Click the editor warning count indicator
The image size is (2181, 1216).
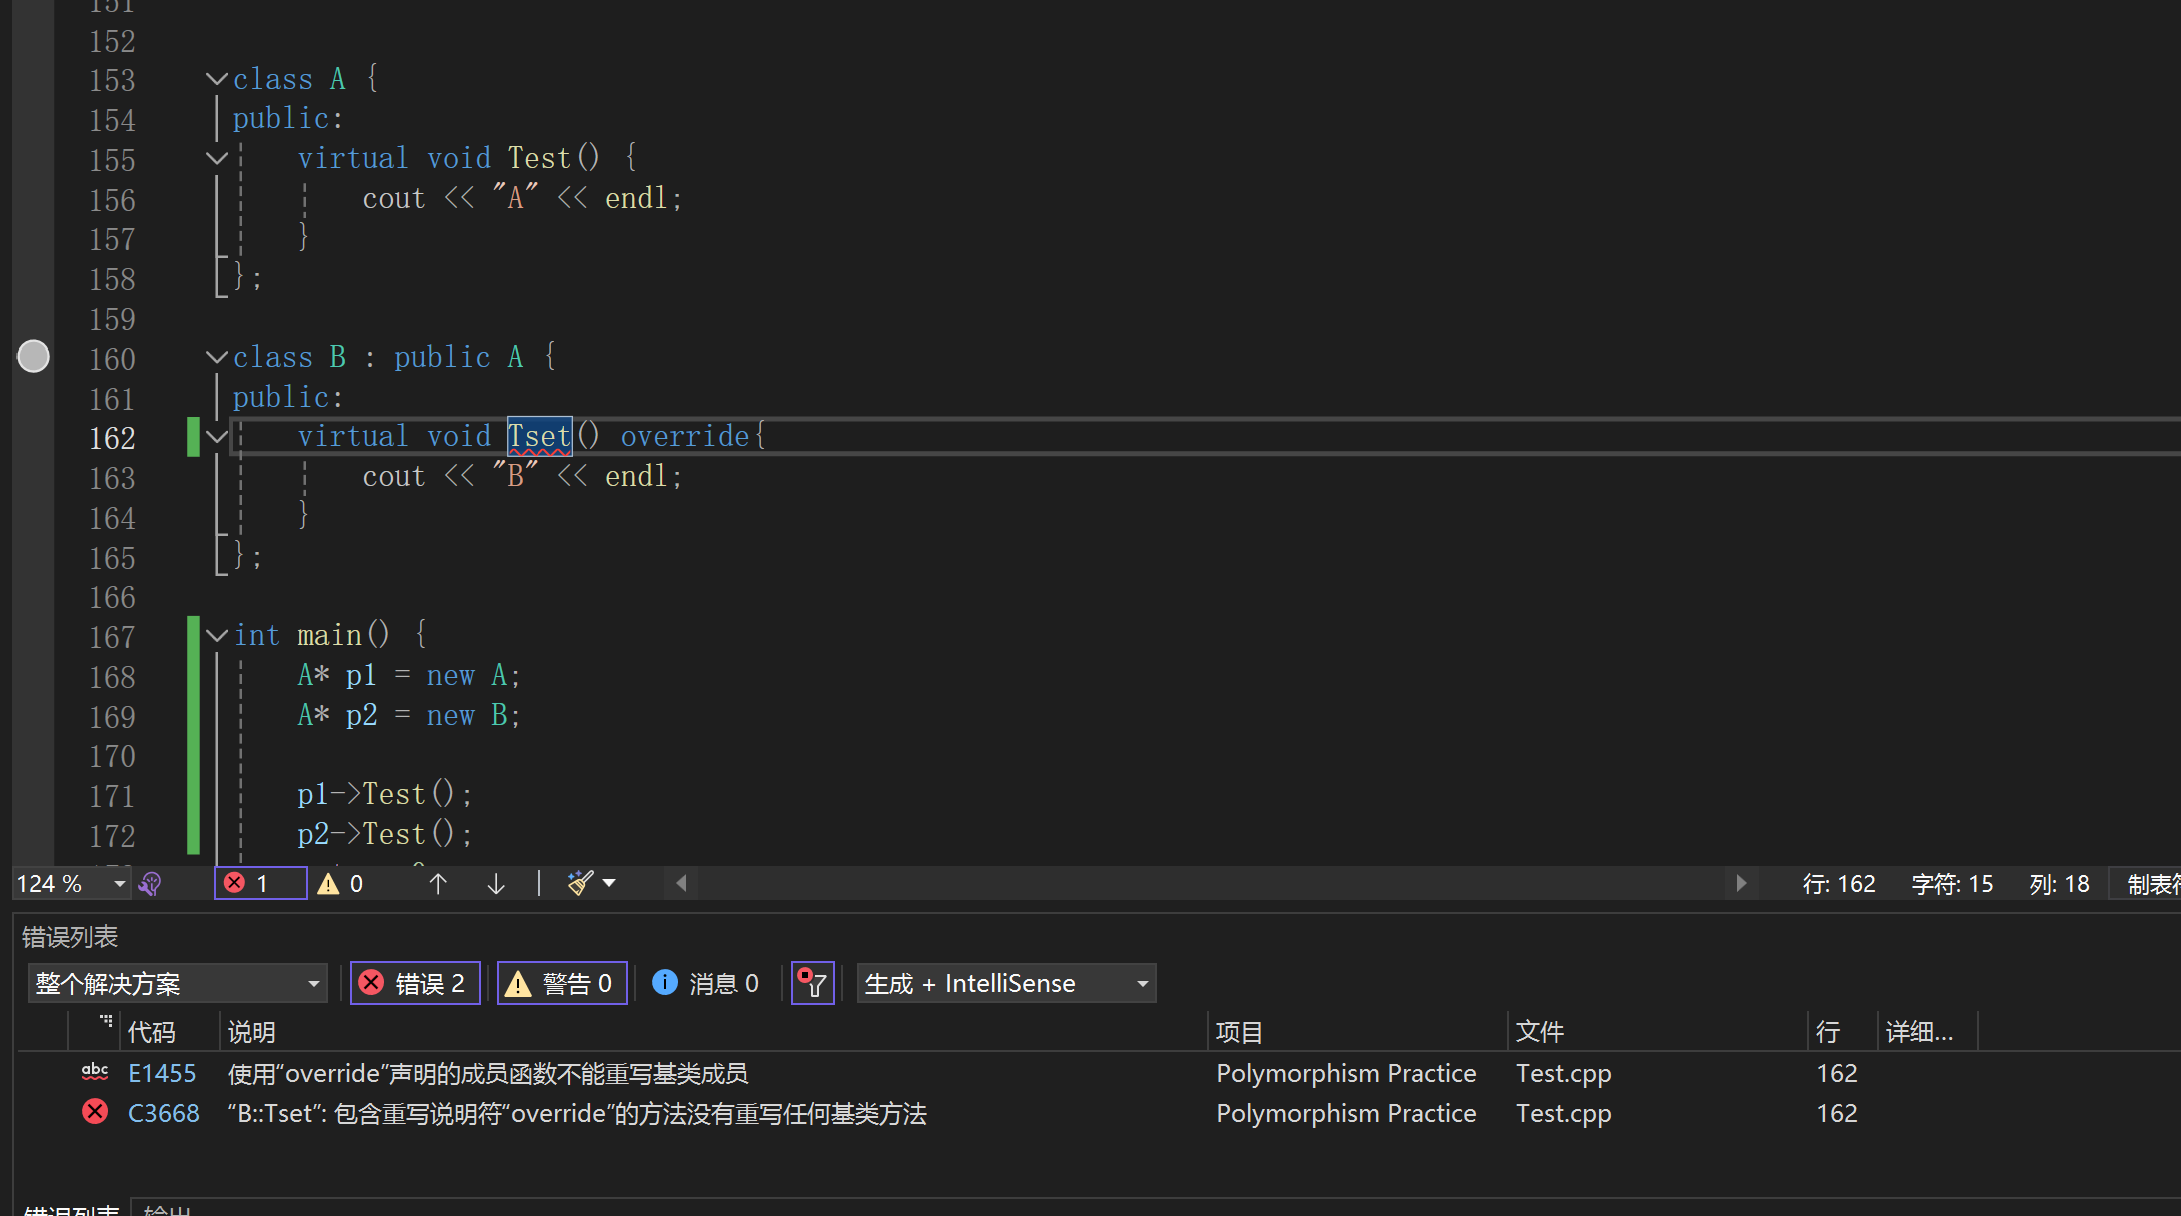(340, 884)
